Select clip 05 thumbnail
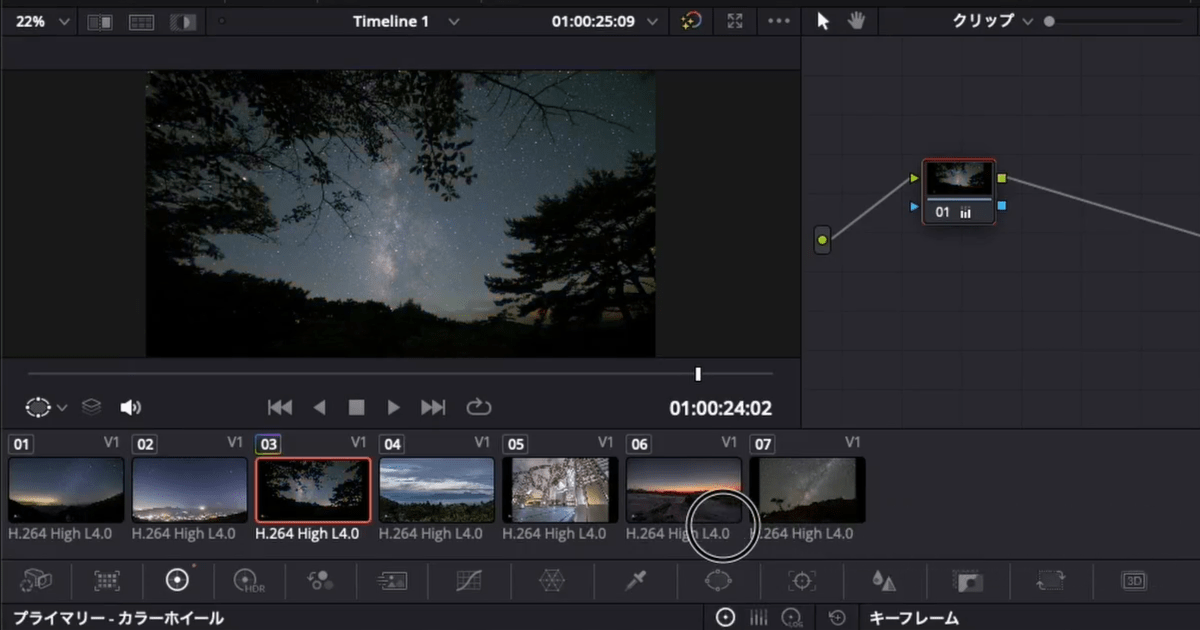Viewport: 1200px width, 630px height. (x=561, y=490)
